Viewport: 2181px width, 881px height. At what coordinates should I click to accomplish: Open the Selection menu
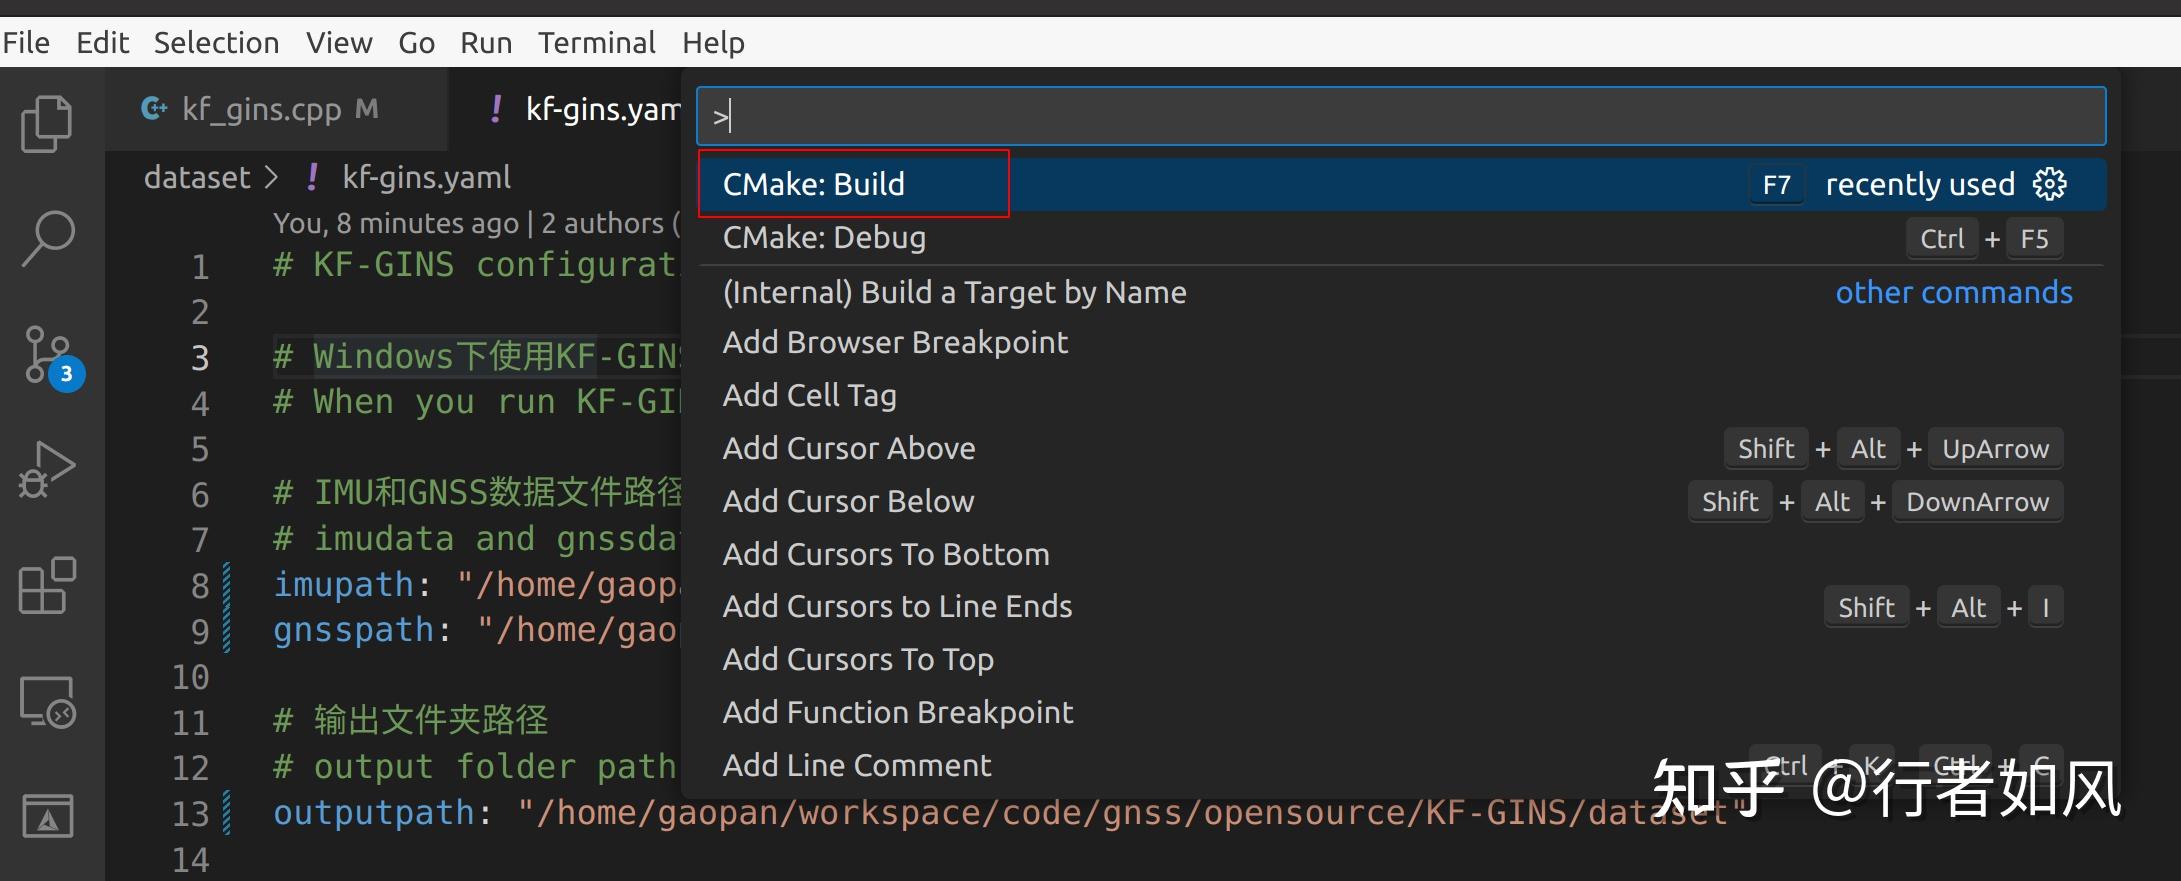click(x=216, y=43)
